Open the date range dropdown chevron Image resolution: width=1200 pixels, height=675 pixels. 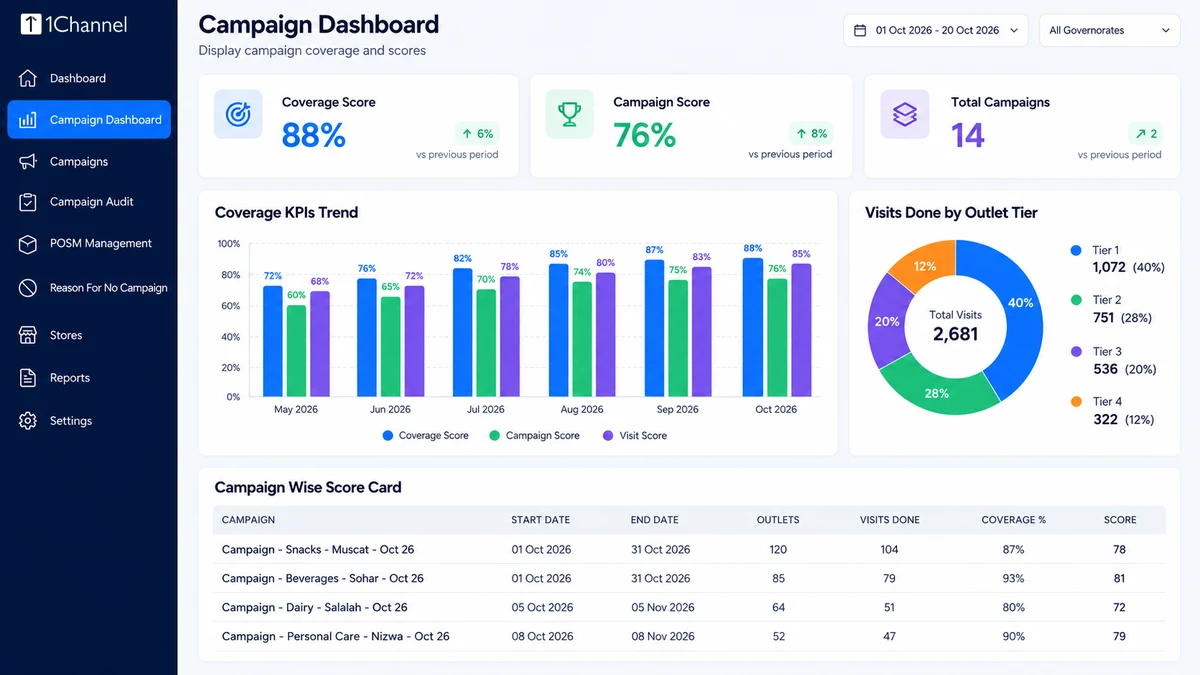click(x=1014, y=30)
